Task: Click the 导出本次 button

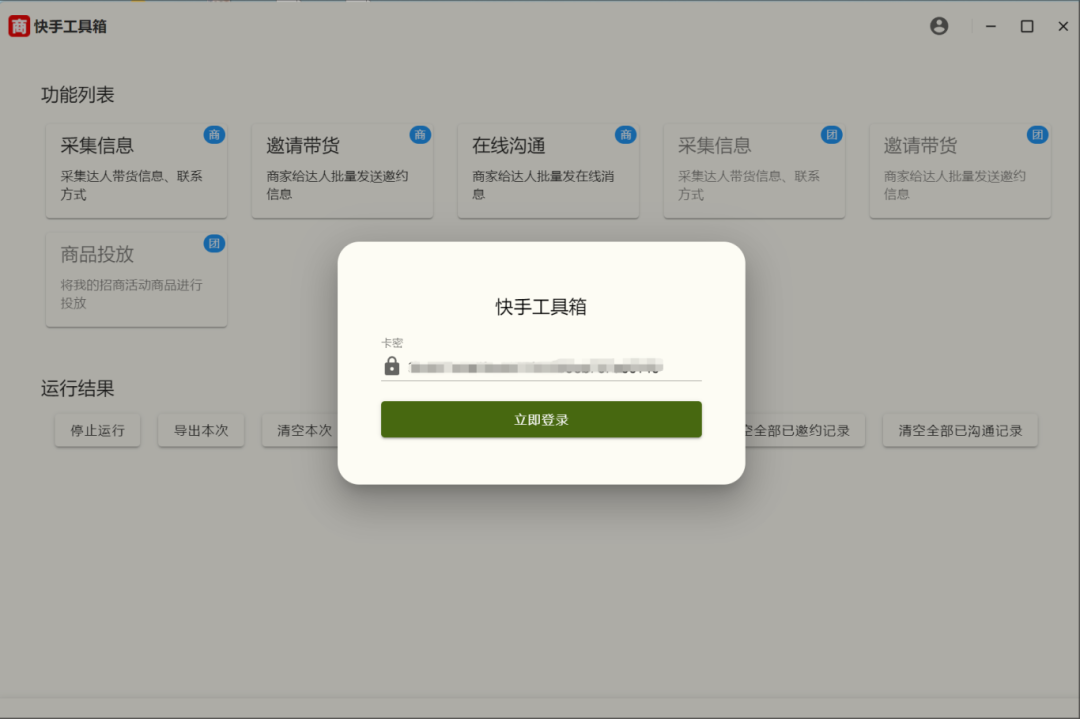Action: pos(201,430)
